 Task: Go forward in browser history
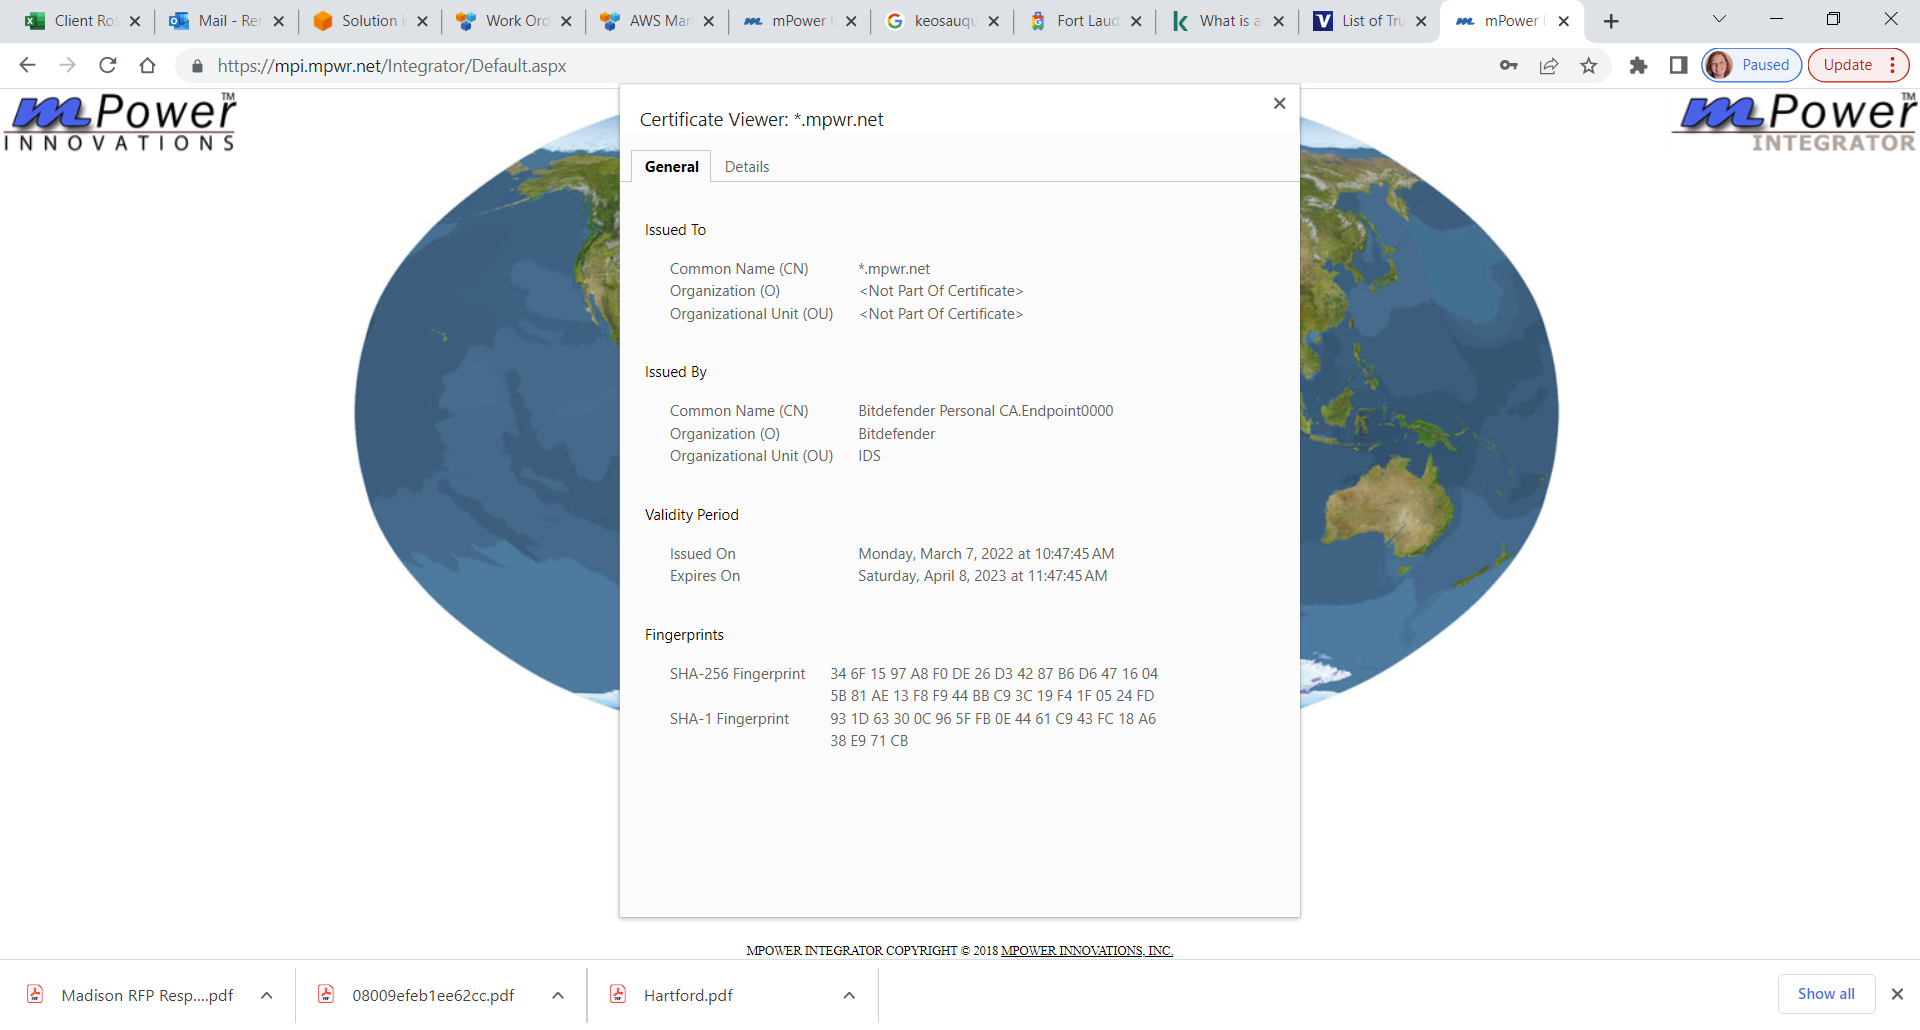67,65
